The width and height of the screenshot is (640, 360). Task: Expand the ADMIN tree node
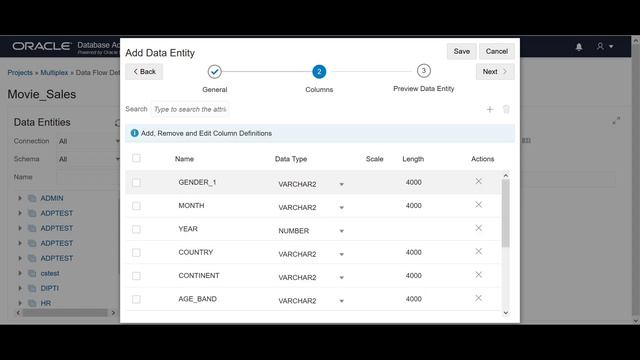[20, 198]
